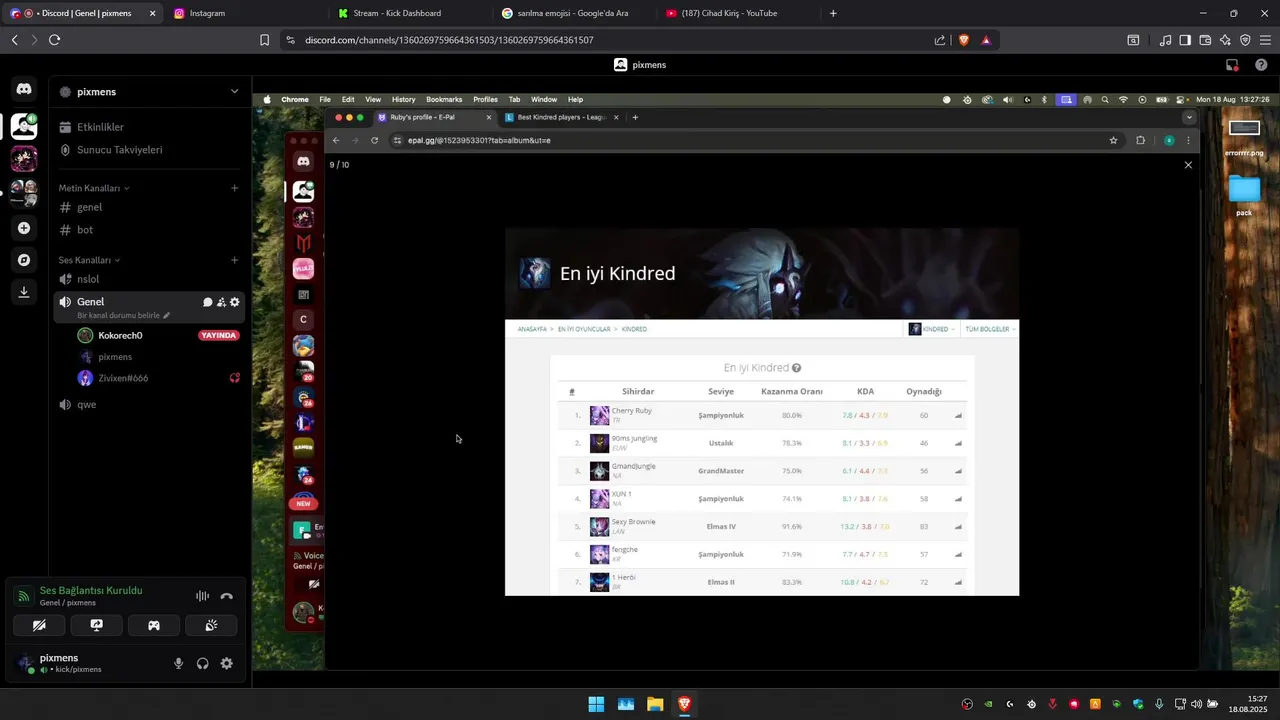
Task: Open Discord help question mark icon
Action: pyautogui.click(x=1261, y=65)
